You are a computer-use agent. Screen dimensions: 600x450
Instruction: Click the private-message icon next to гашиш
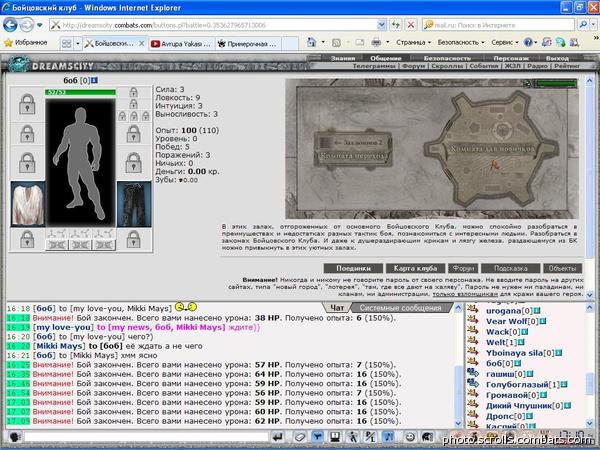pyautogui.click(x=473, y=372)
